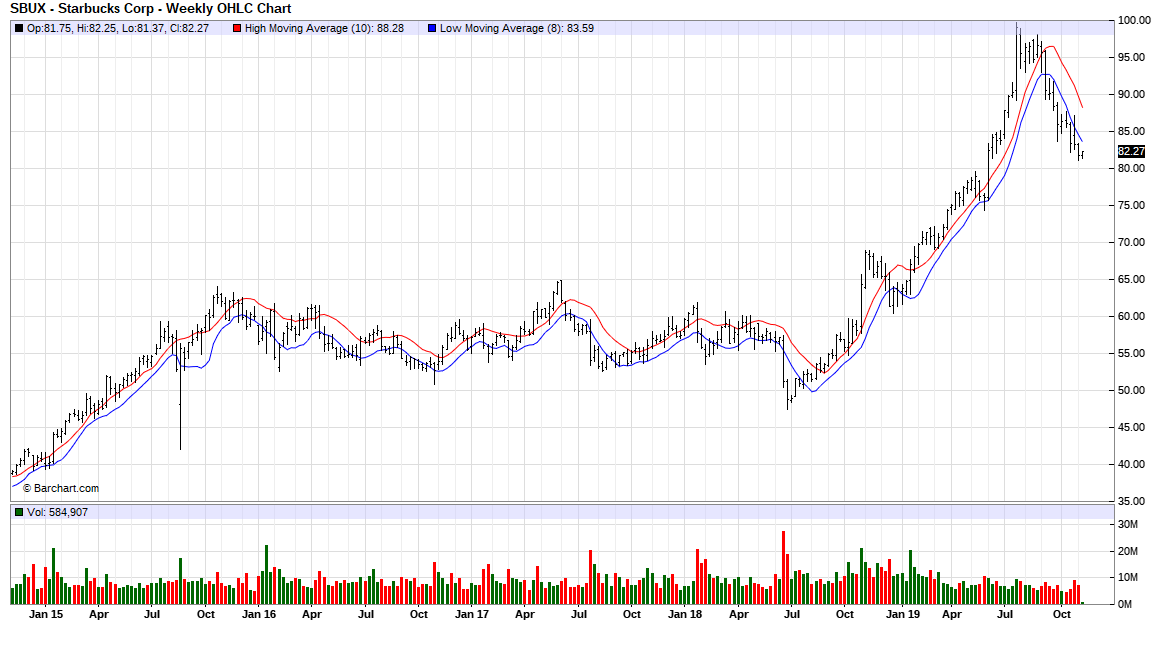Click the 100.00 price axis label
The height and width of the screenshot is (645, 1156).
(1133, 20)
